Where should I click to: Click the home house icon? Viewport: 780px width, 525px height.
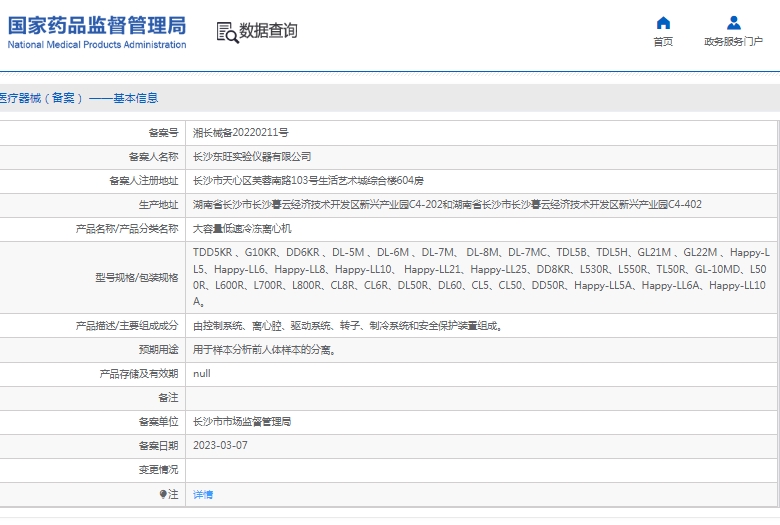(663, 23)
